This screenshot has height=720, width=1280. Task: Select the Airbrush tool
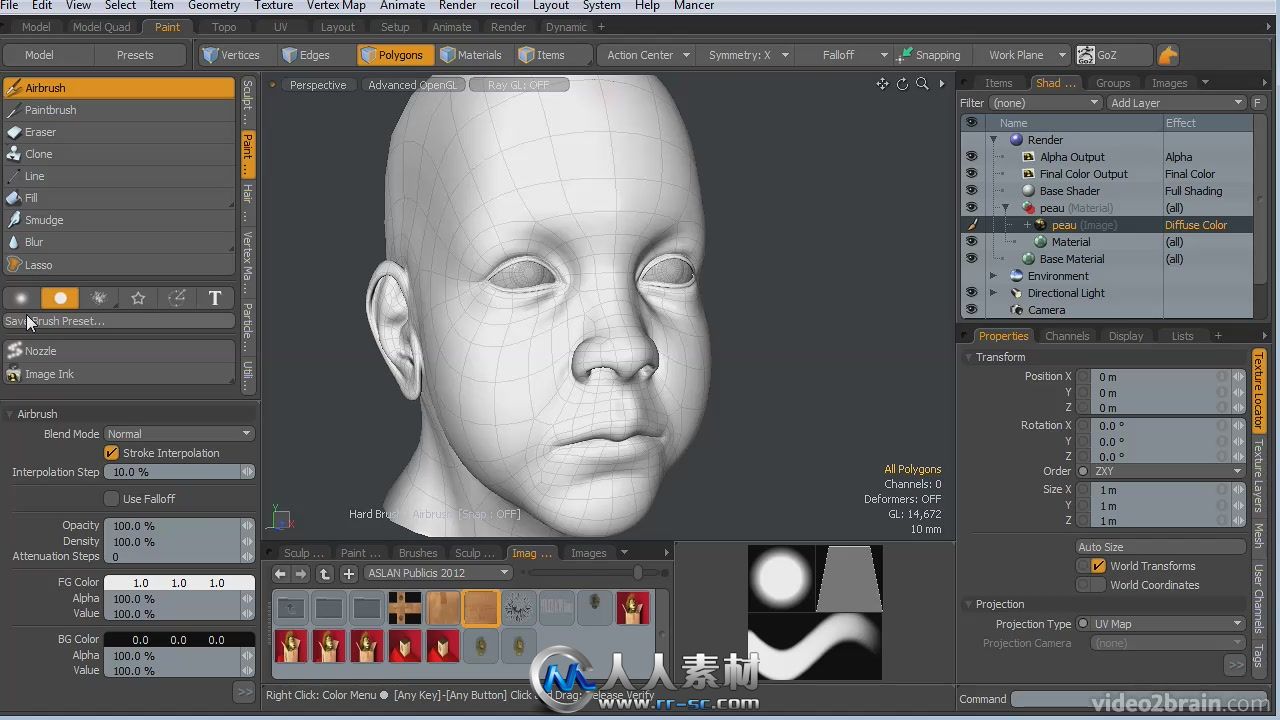[x=119, y=88]
